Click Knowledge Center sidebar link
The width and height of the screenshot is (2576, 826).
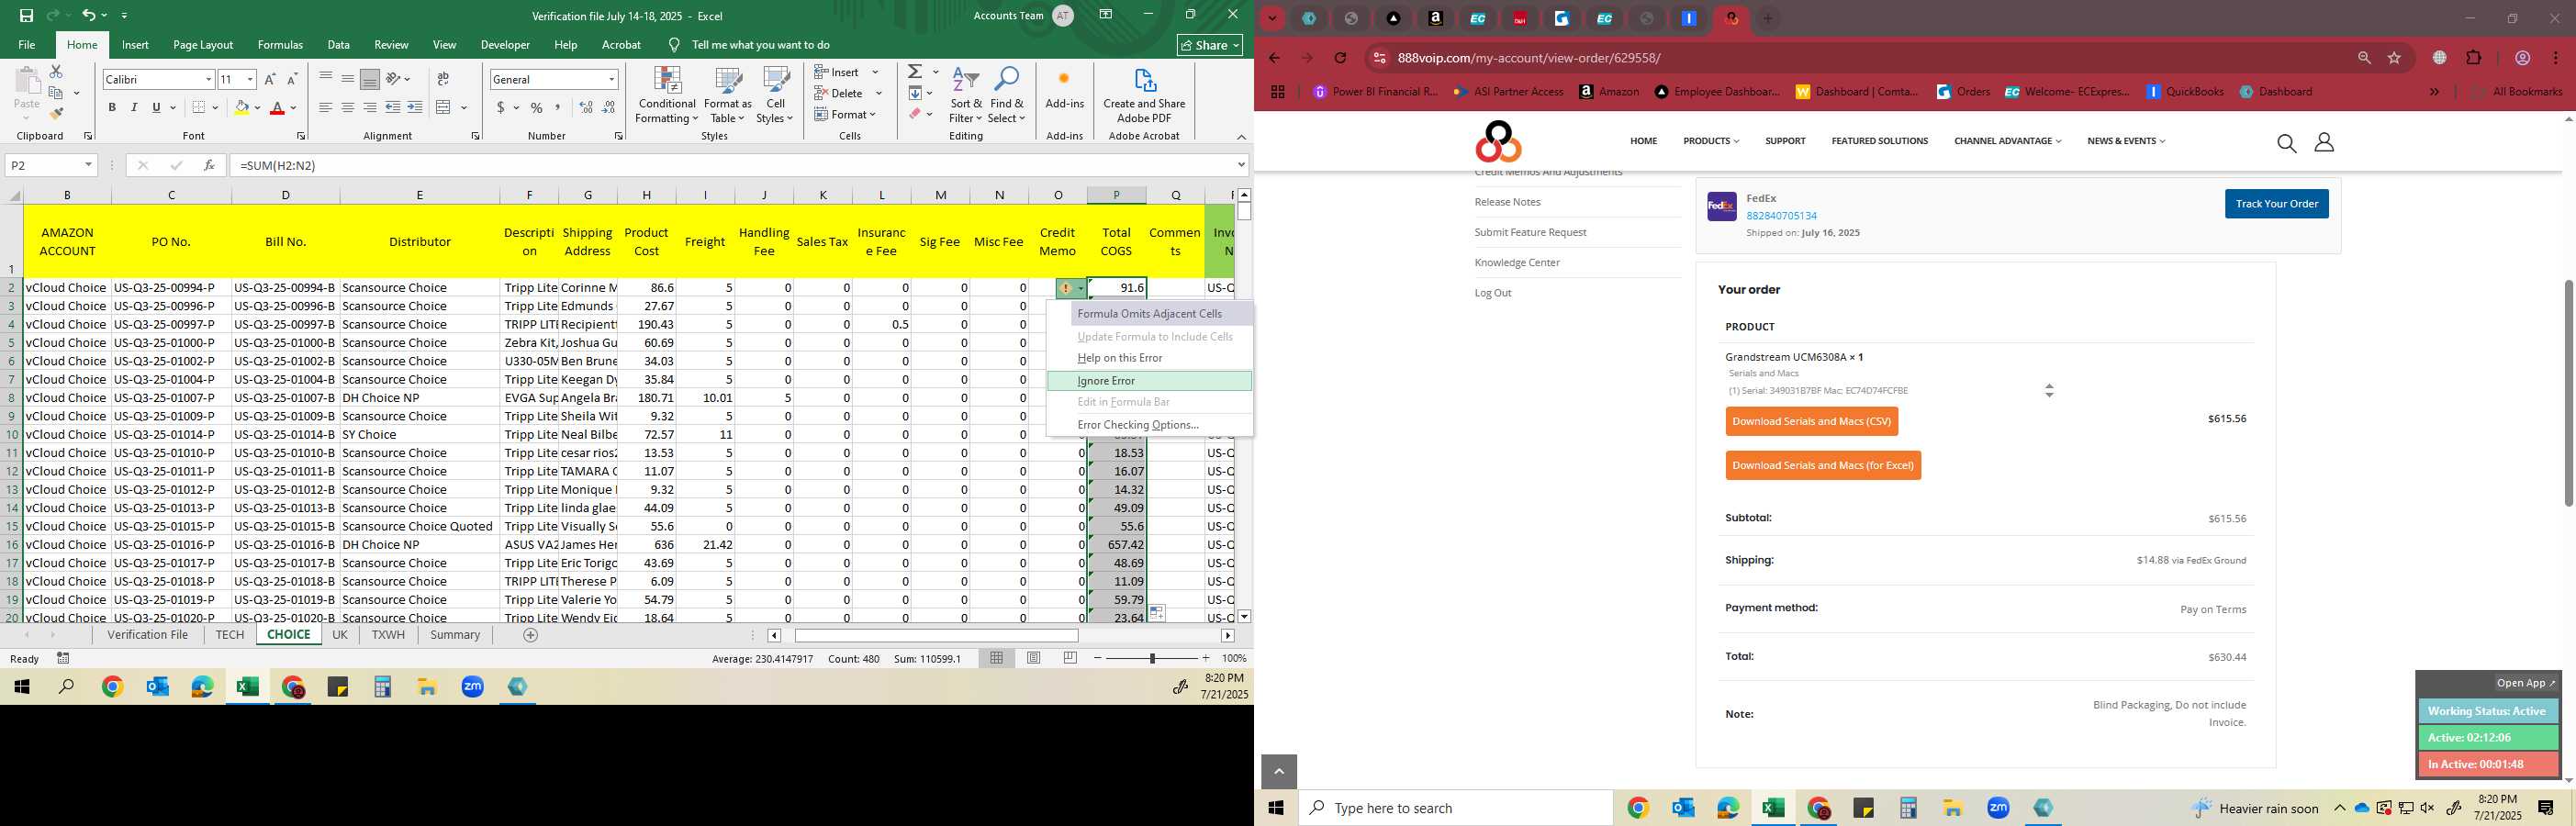click(x=1517, y=263)
